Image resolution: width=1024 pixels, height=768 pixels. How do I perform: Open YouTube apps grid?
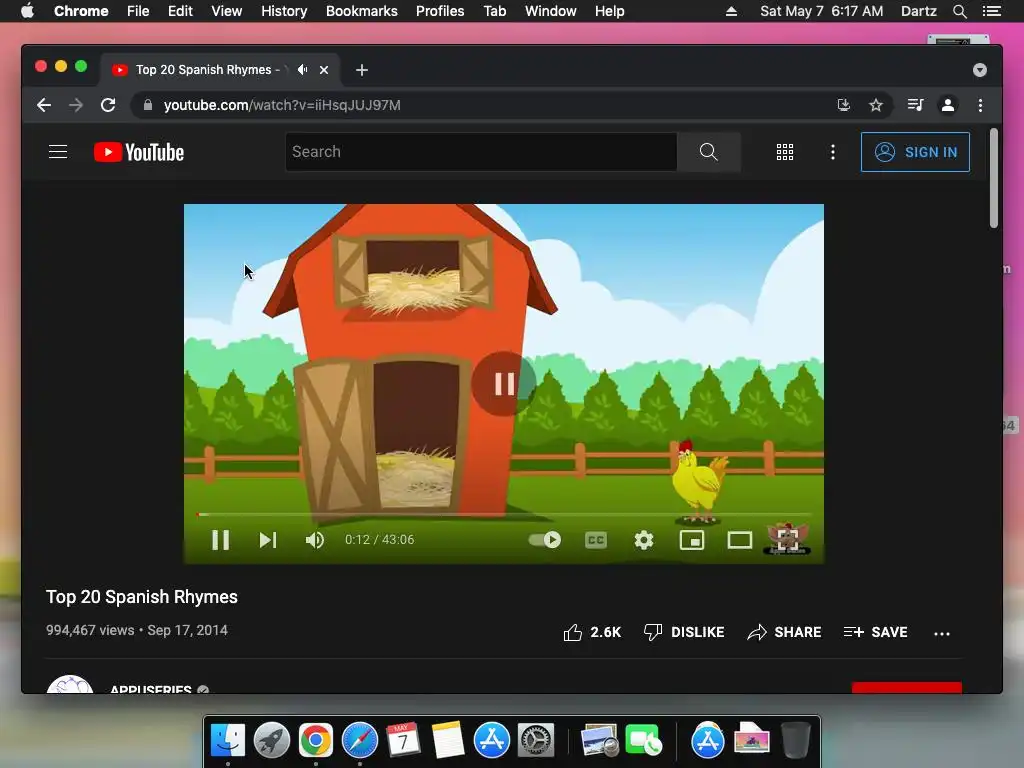click(x=785, y=152)
